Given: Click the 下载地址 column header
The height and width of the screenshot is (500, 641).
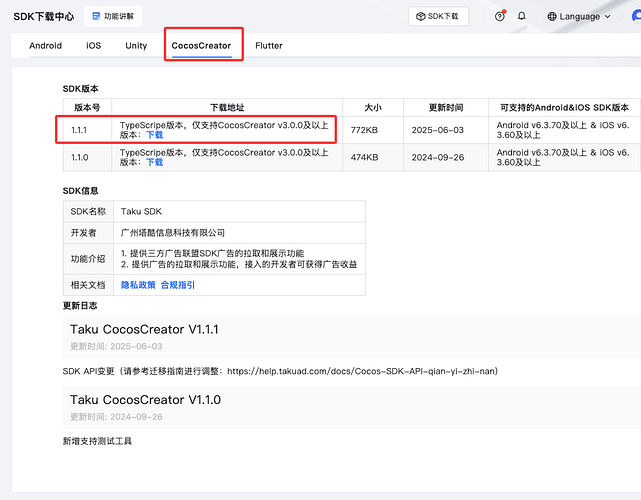Looking at the screenshot, I should (227, 108).
